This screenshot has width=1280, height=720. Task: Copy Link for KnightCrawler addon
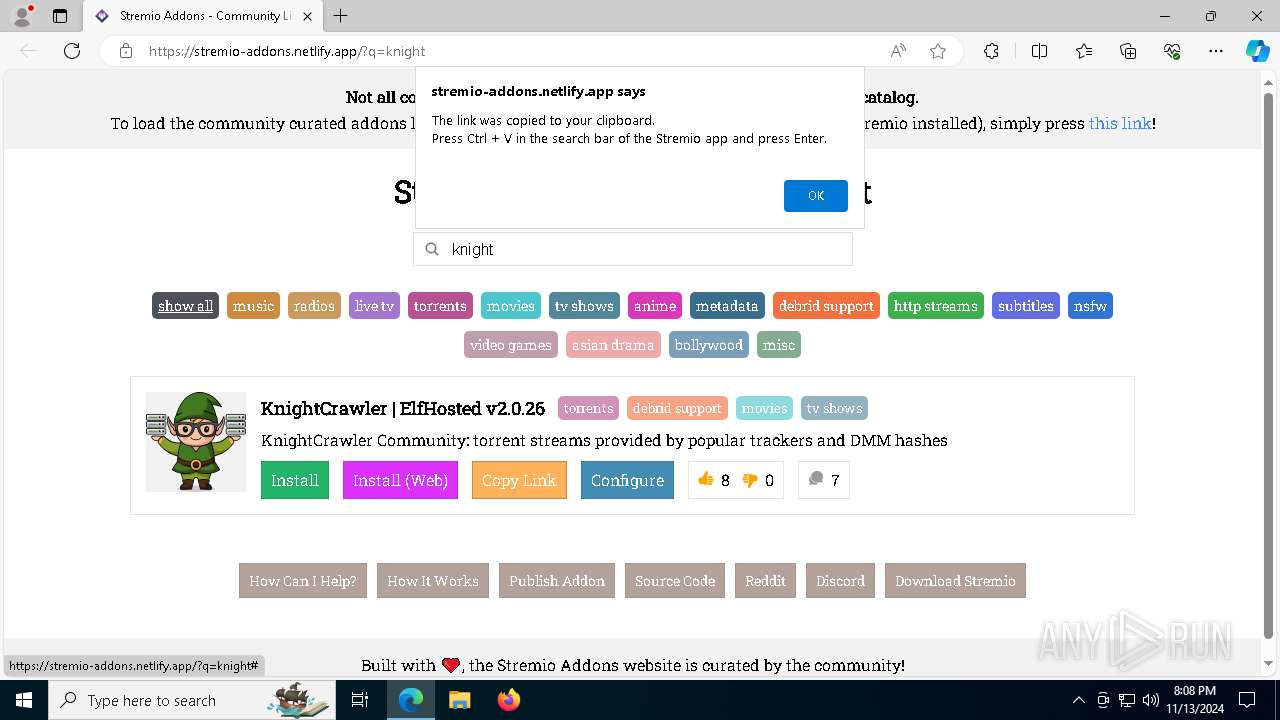519,480
